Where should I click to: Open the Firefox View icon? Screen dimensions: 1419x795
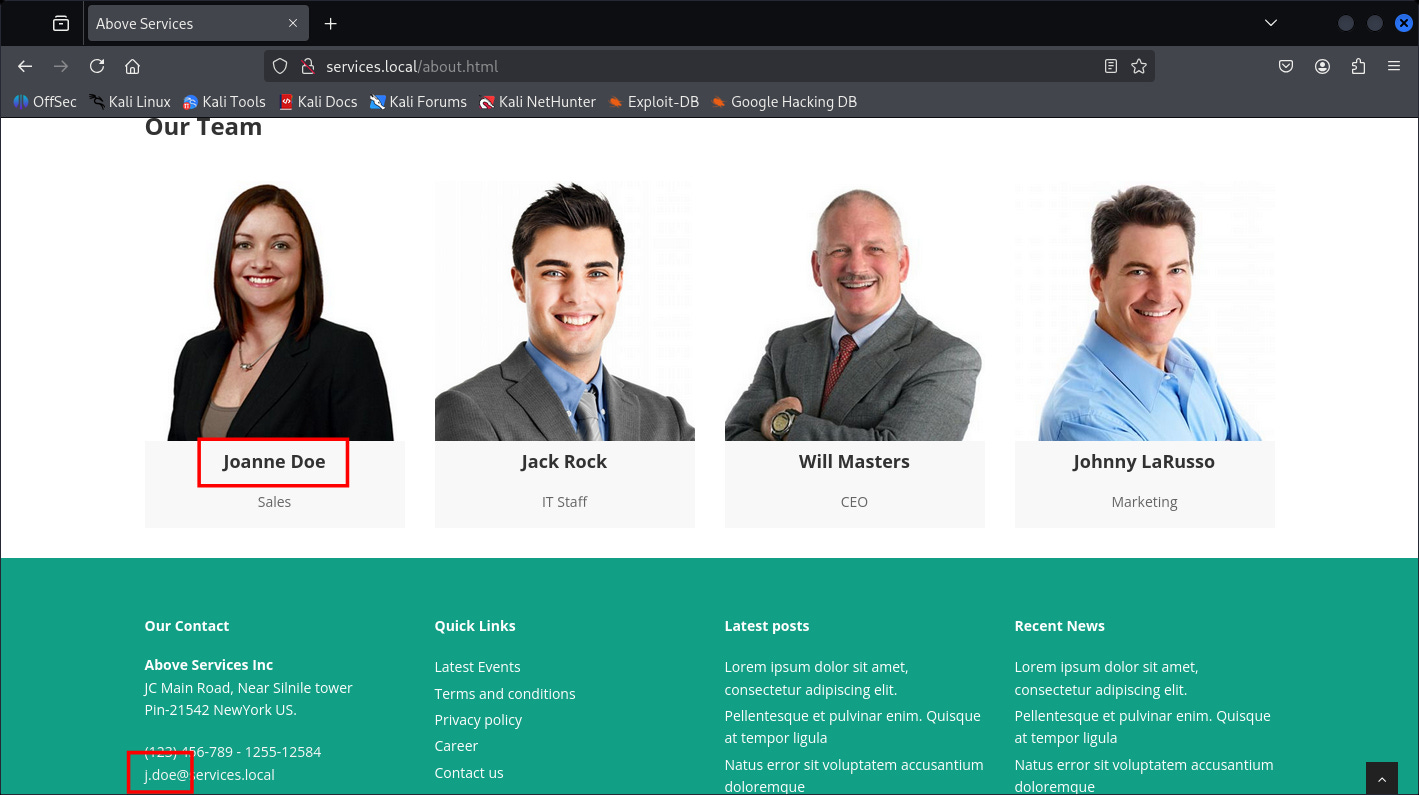pos(61,23)
